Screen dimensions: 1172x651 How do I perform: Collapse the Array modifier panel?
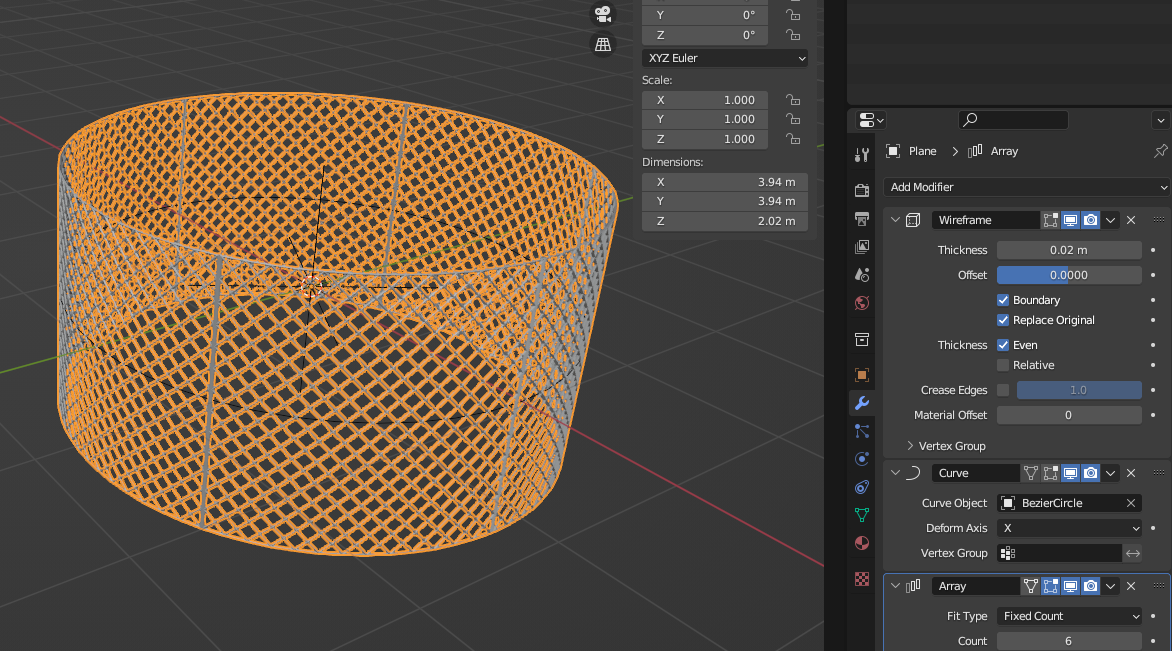(895, 586)
